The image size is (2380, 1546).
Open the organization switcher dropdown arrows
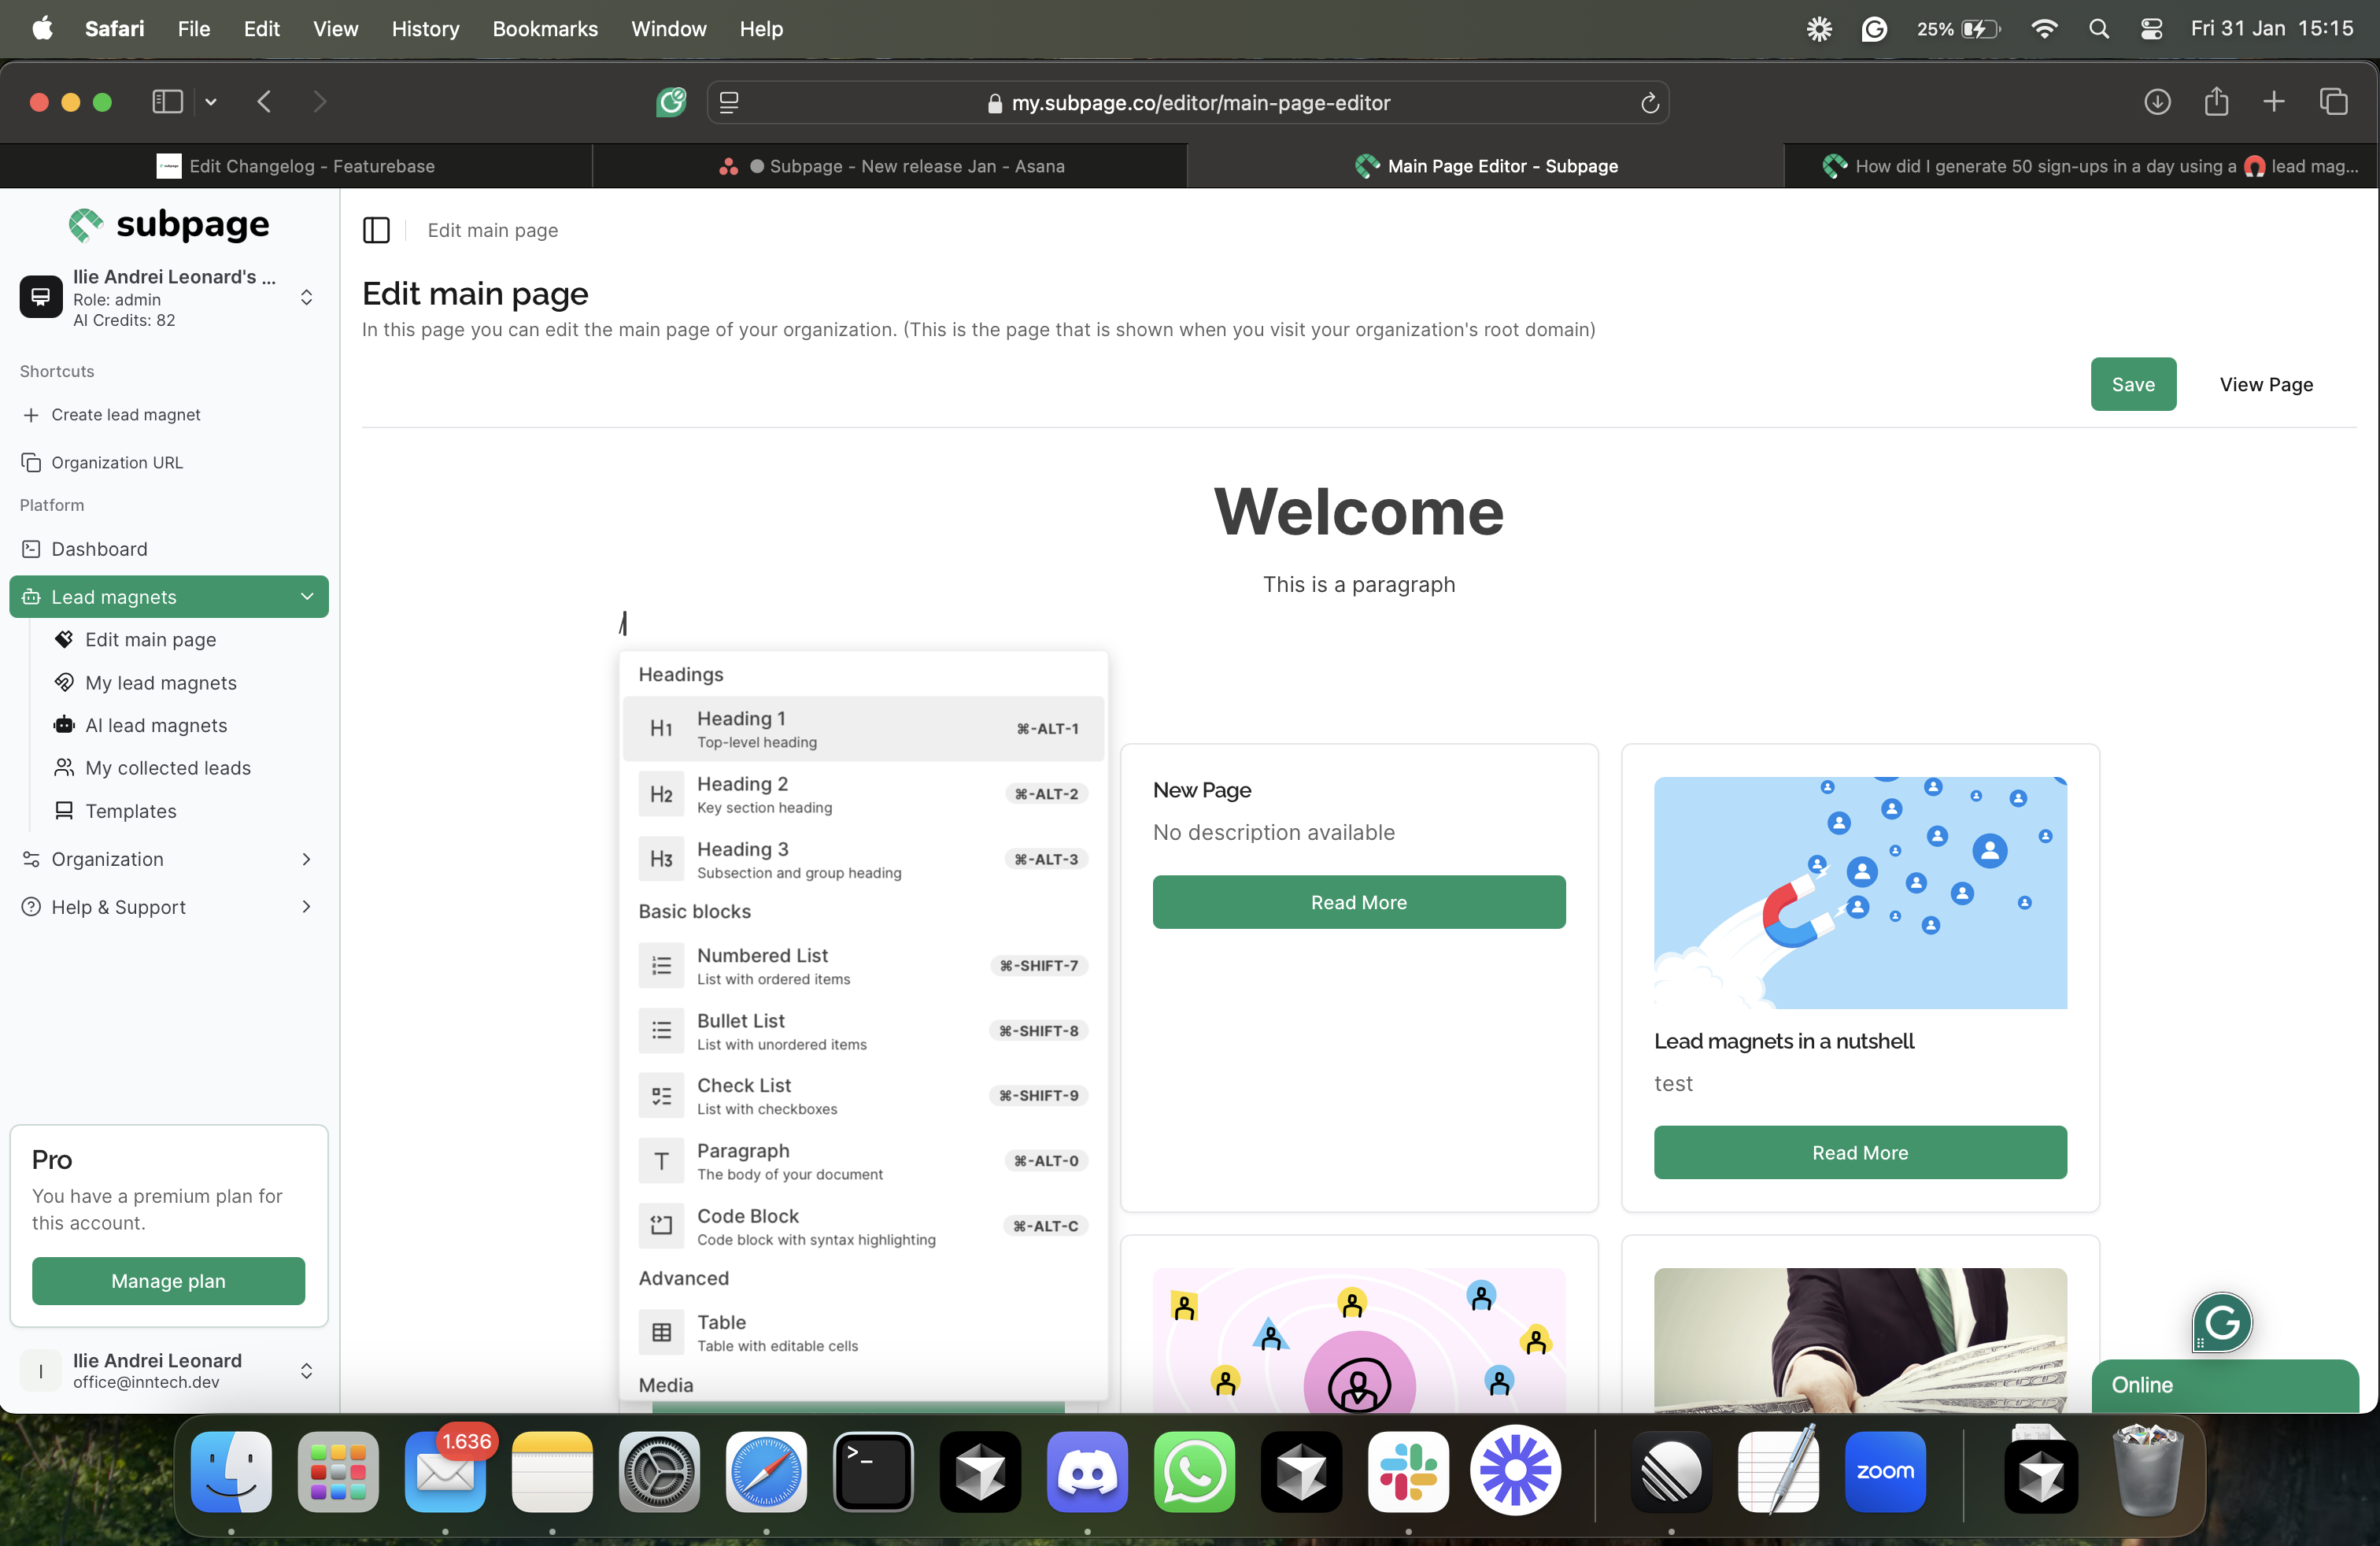click(x=307, y=297)
